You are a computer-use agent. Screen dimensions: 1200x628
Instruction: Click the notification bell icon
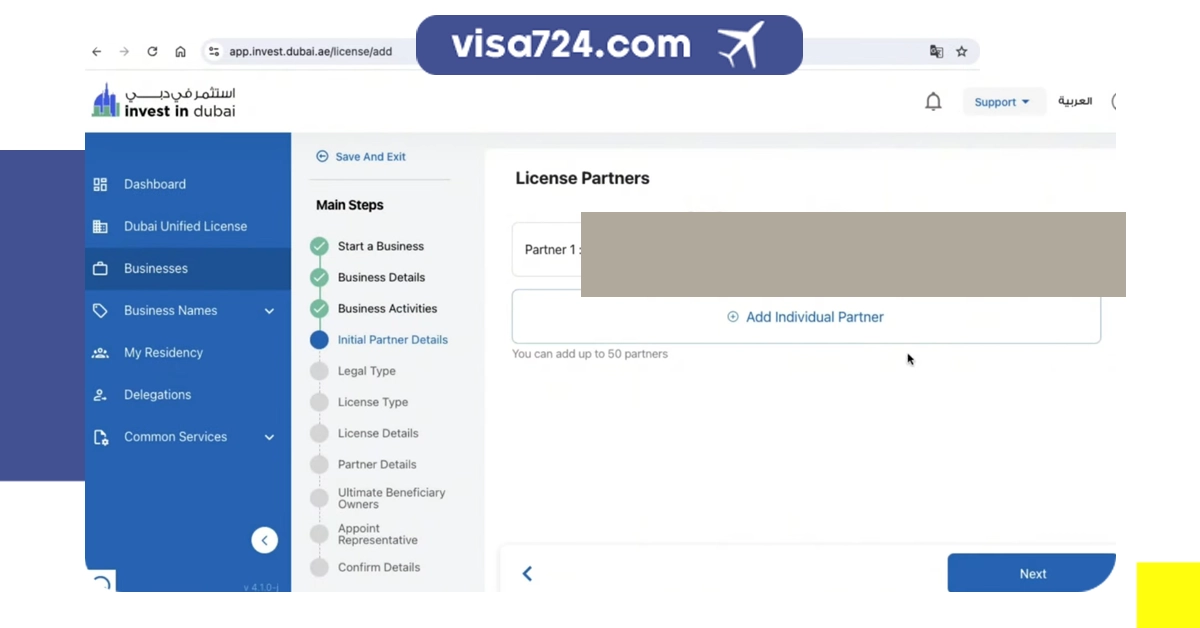pyautogui.click(x=933, y=102)
